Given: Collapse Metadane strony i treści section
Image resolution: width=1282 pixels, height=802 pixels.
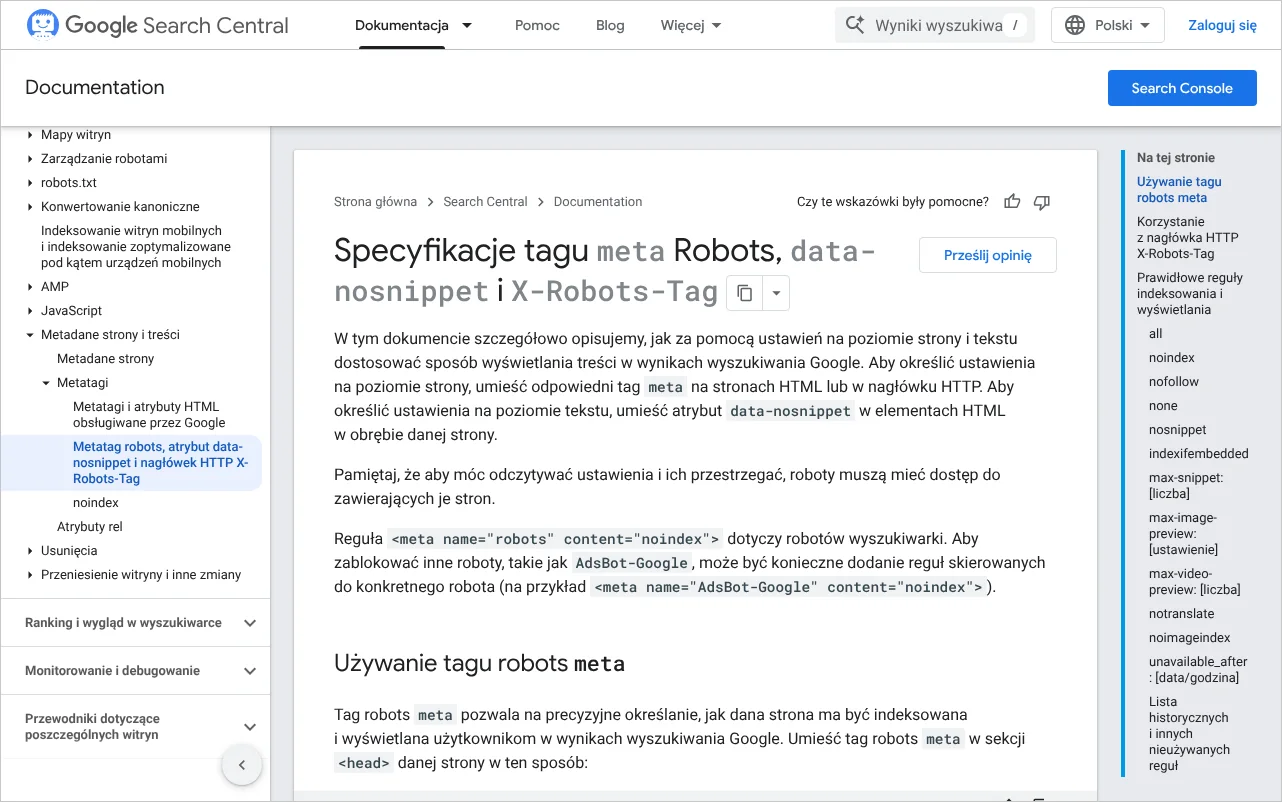Looking at the screenshot, I should coord(30,335).
